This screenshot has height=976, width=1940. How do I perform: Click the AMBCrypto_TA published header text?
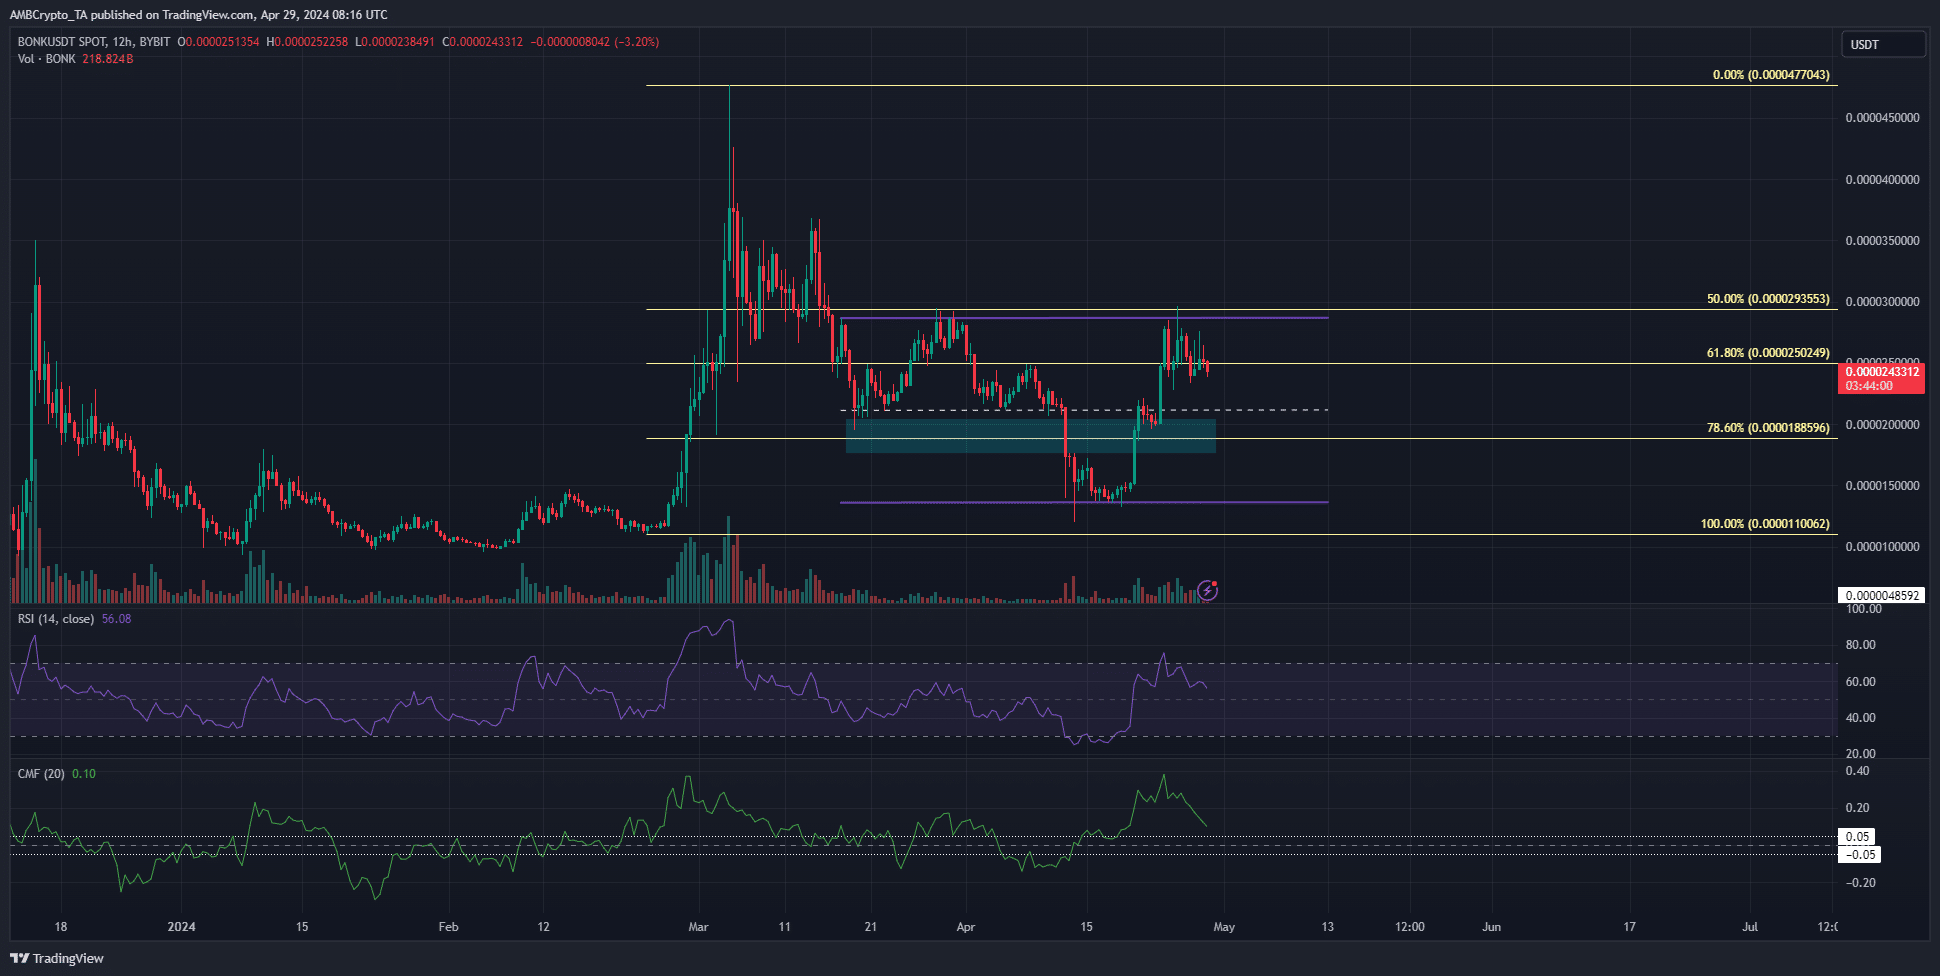(x=199, y=15)
